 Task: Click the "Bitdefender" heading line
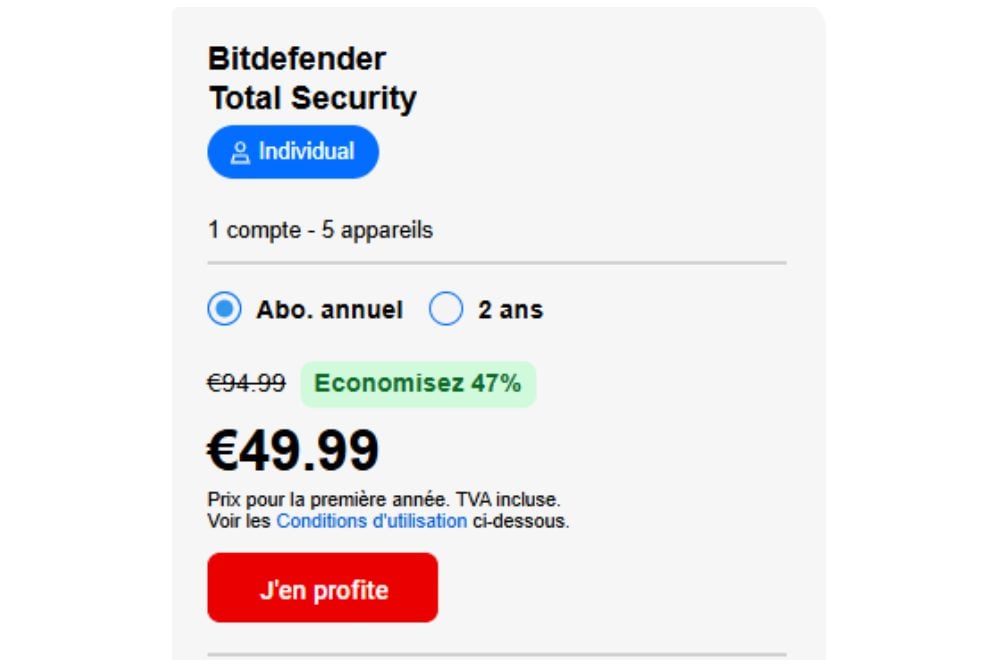point(296,59)
